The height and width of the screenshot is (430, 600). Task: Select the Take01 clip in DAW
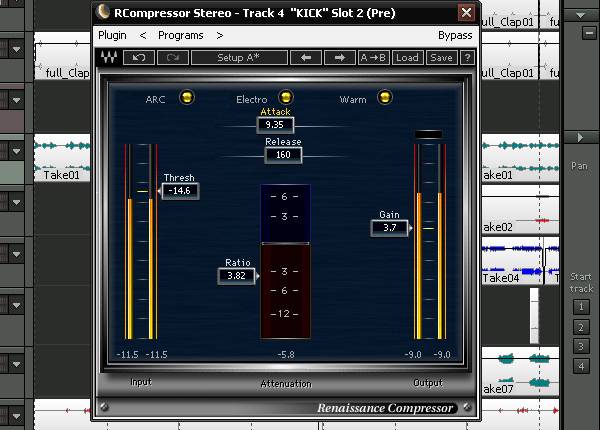62,158
